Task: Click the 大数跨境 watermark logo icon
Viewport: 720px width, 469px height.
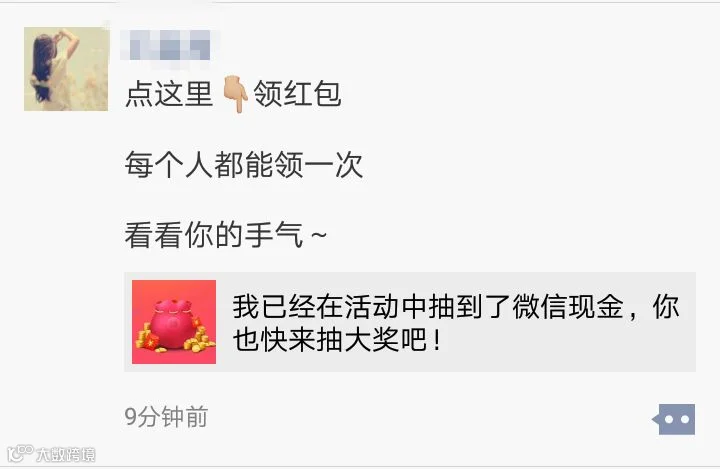Action: [20, 453]
